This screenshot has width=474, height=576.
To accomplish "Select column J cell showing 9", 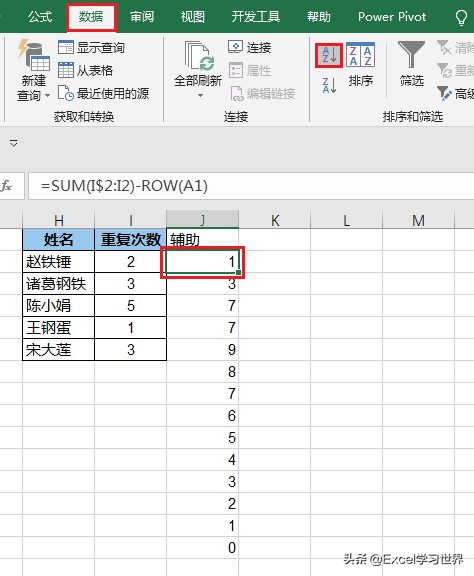I will coord(202,350).
